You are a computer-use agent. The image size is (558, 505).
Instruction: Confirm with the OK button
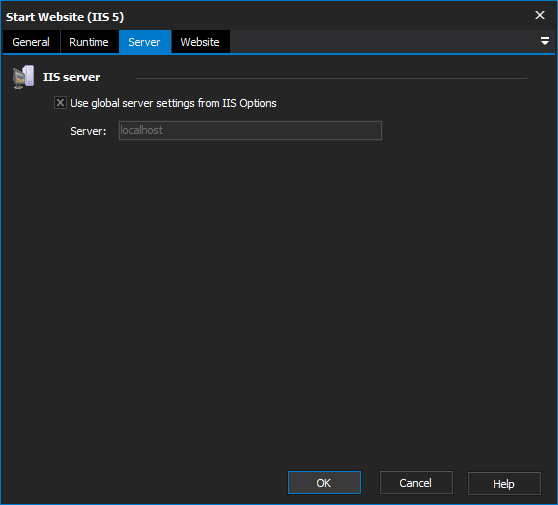pyautogui.click(x=324, y=483)
